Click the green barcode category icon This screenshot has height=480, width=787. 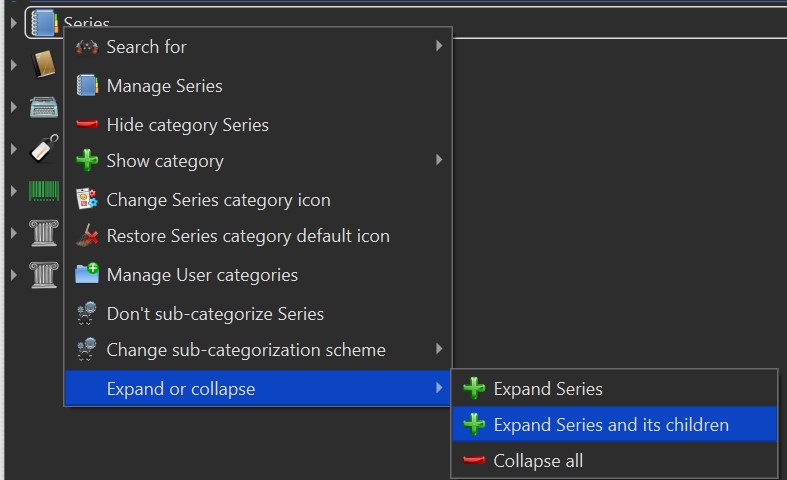point(43,191)
